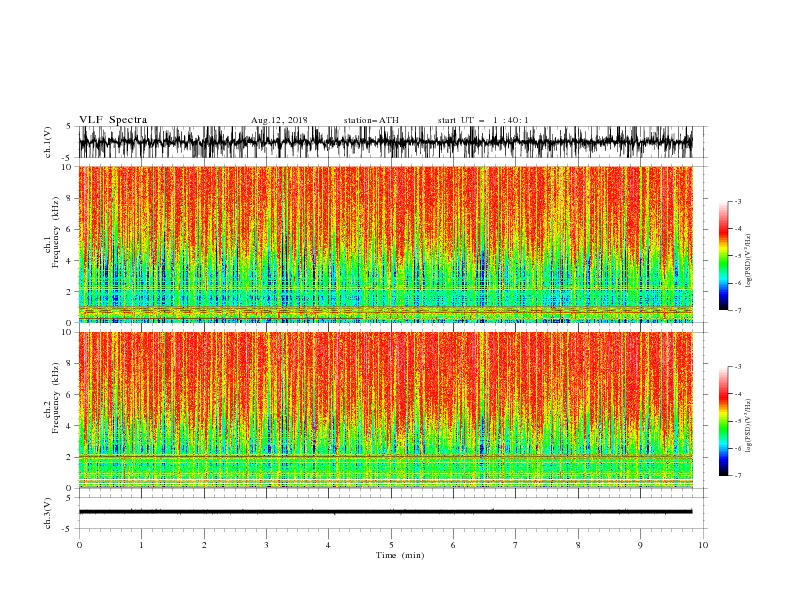Click the ch.2 frequency axis "6" tick label

point(70,395)
